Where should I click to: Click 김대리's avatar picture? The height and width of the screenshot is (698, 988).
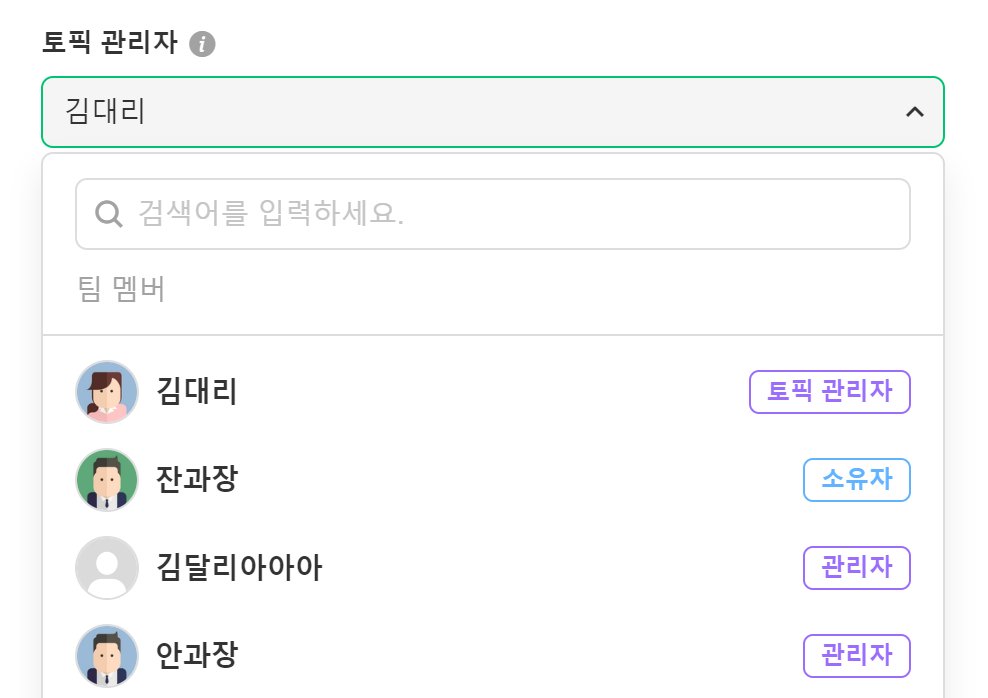pyautogui.click(x=107, y=392)
